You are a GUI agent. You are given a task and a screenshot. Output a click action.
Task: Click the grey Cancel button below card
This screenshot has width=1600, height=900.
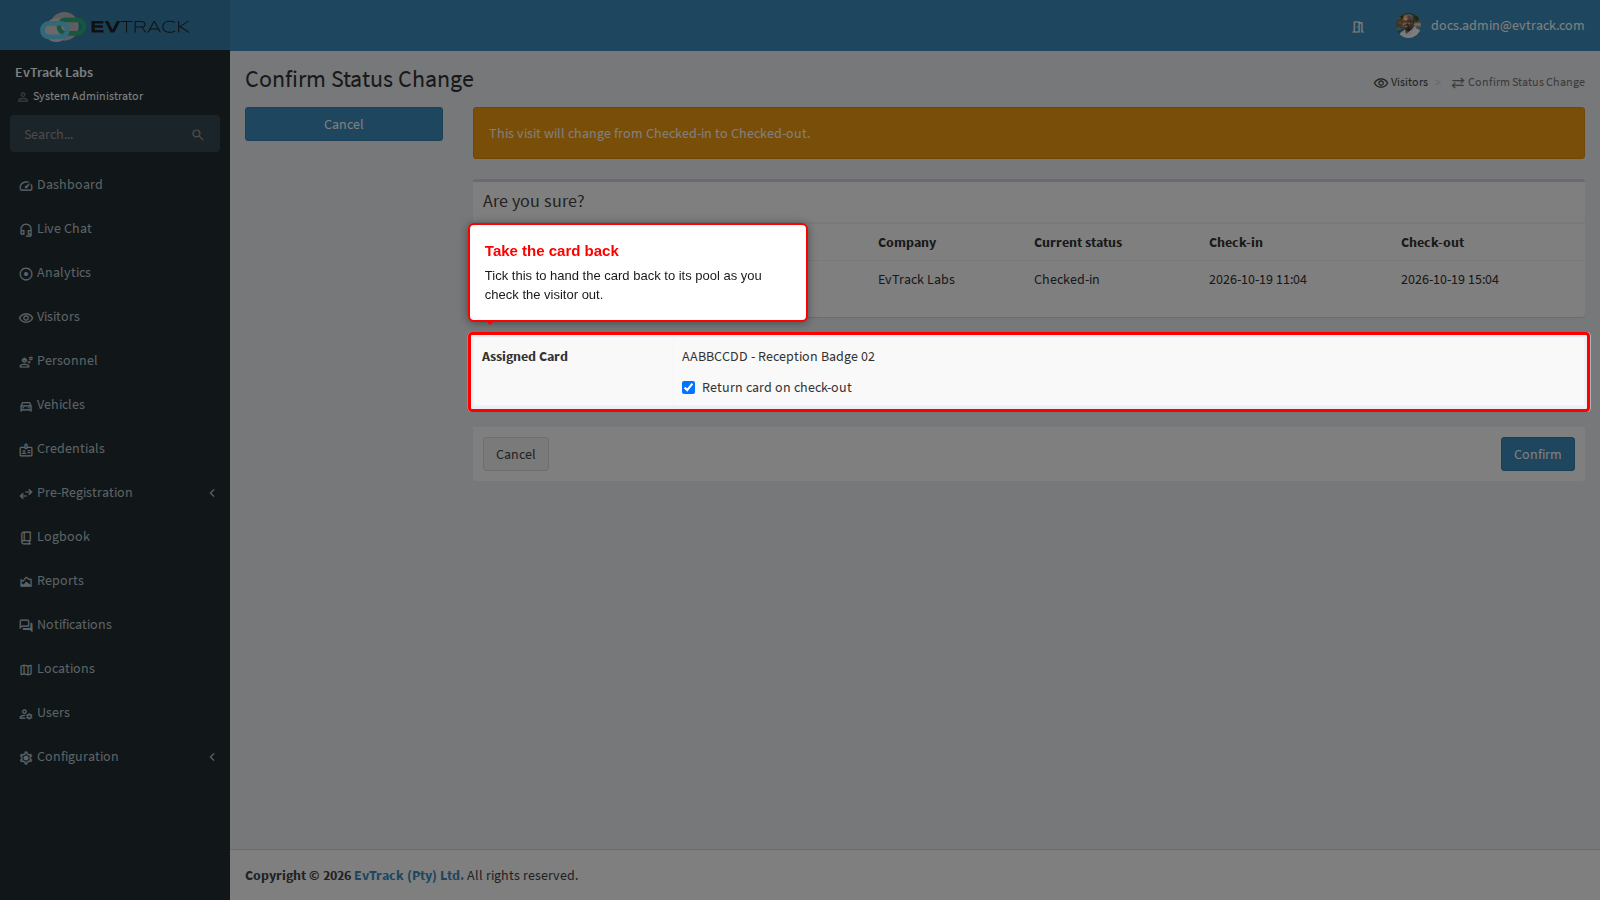515,454
